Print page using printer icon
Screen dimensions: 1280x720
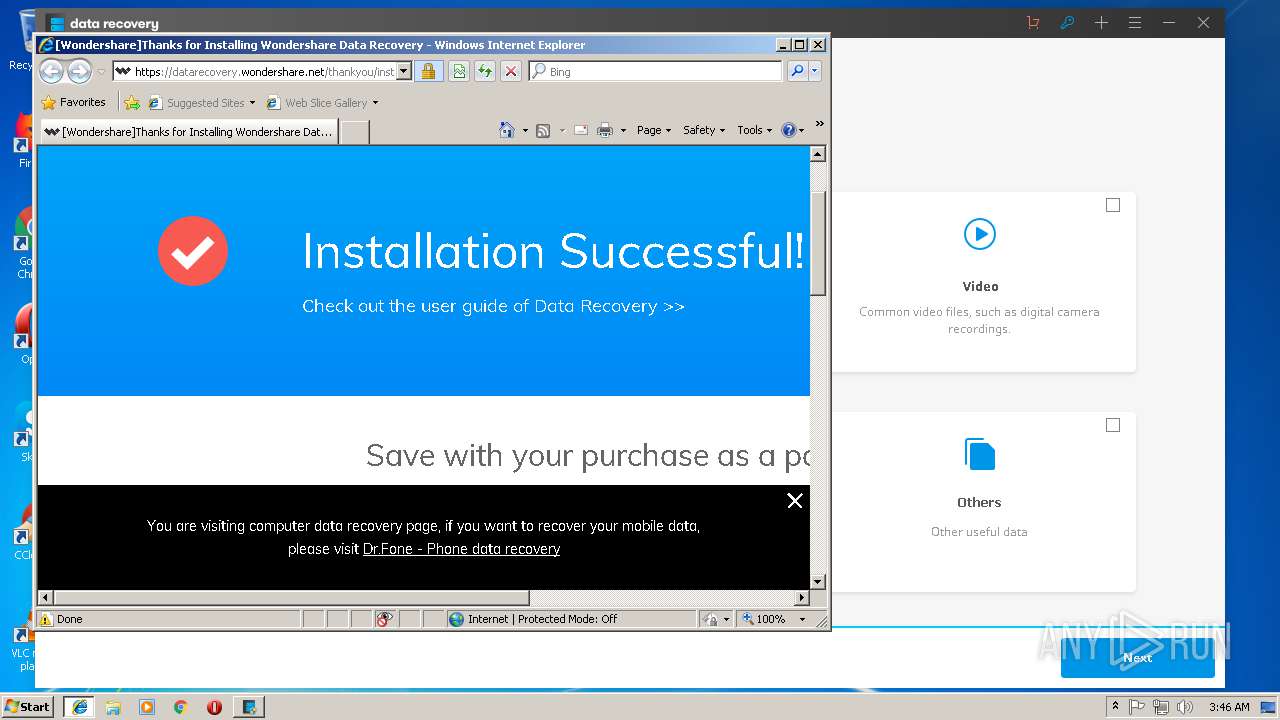pos(605,130)
